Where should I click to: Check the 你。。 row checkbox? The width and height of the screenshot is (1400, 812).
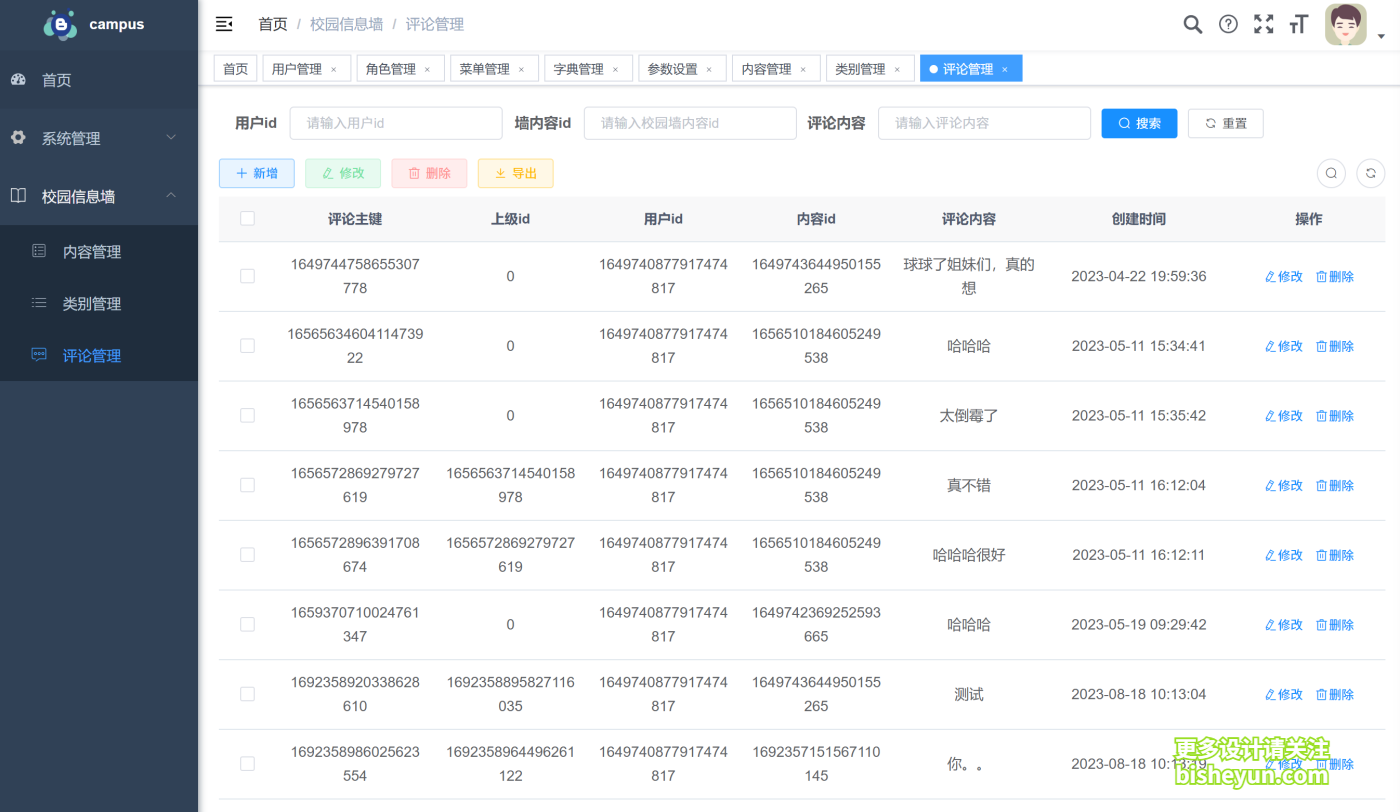click(247, 764)
